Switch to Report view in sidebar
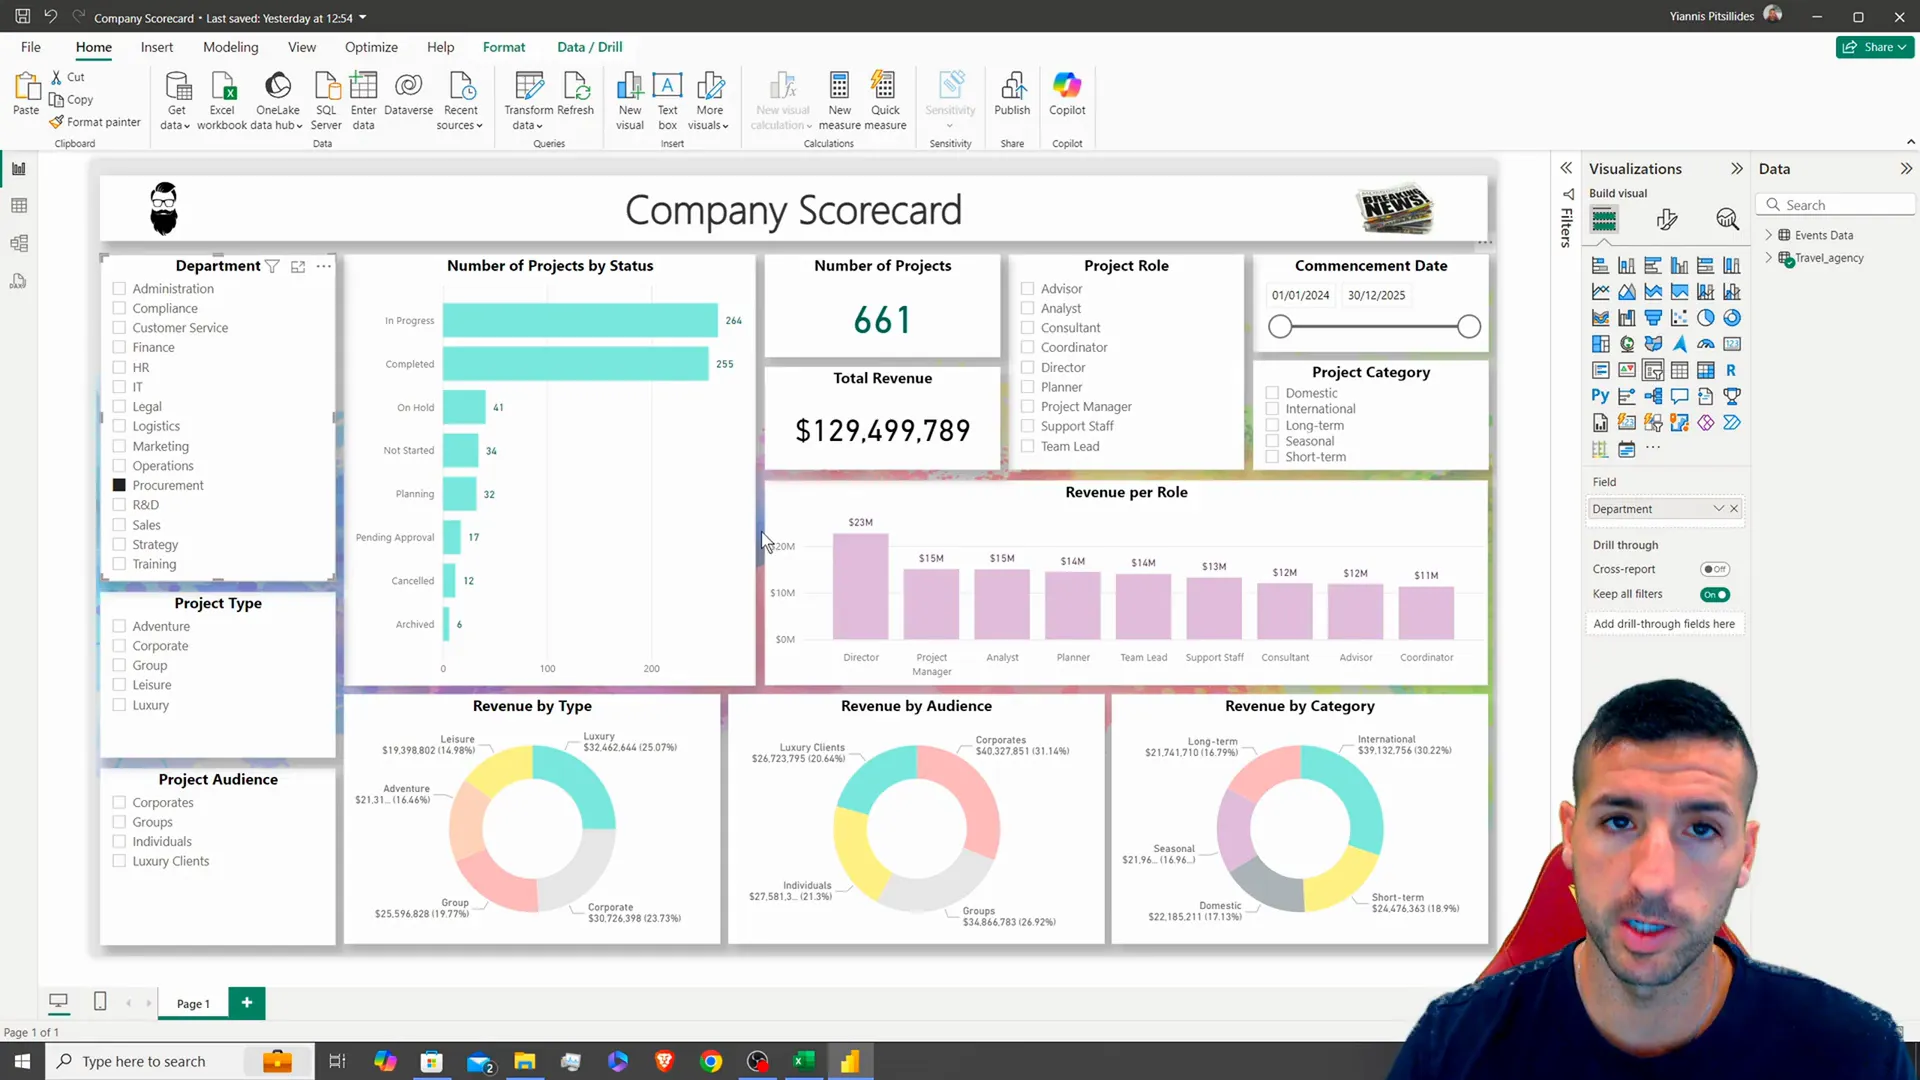The image size is (1920, 1080). (19, 168)
